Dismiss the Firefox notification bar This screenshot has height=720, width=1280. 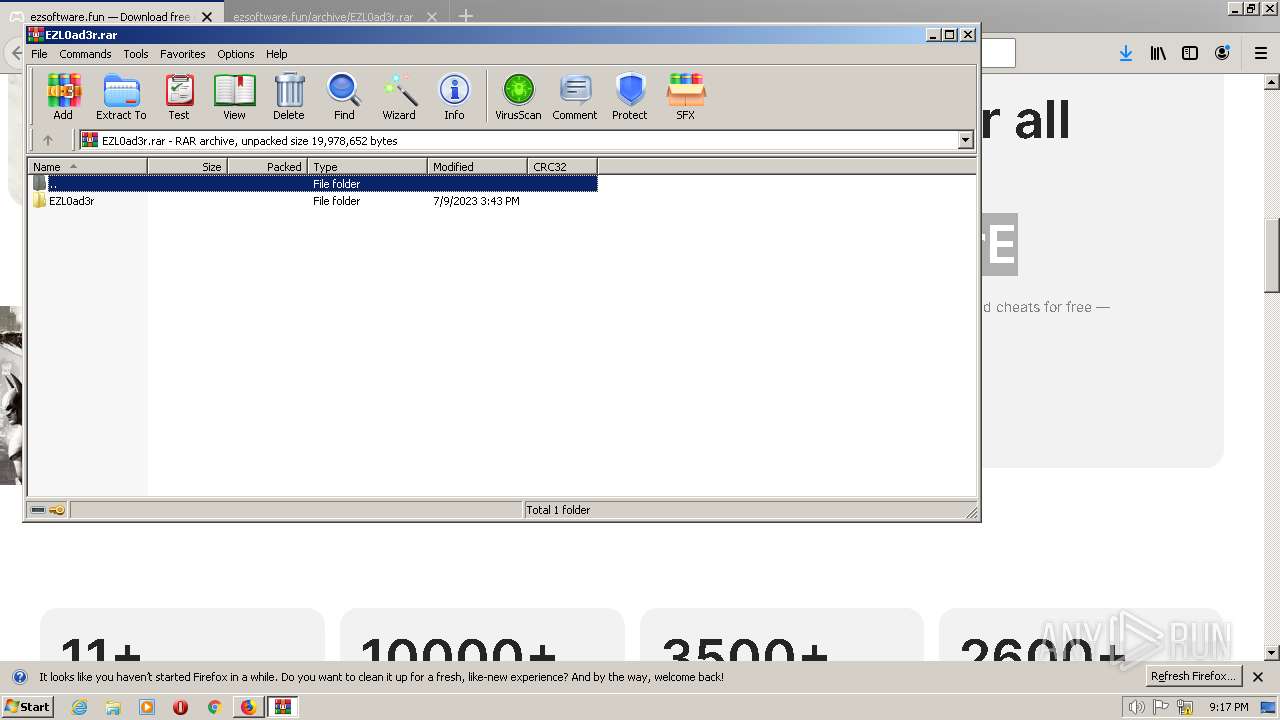coord(1258,677)
